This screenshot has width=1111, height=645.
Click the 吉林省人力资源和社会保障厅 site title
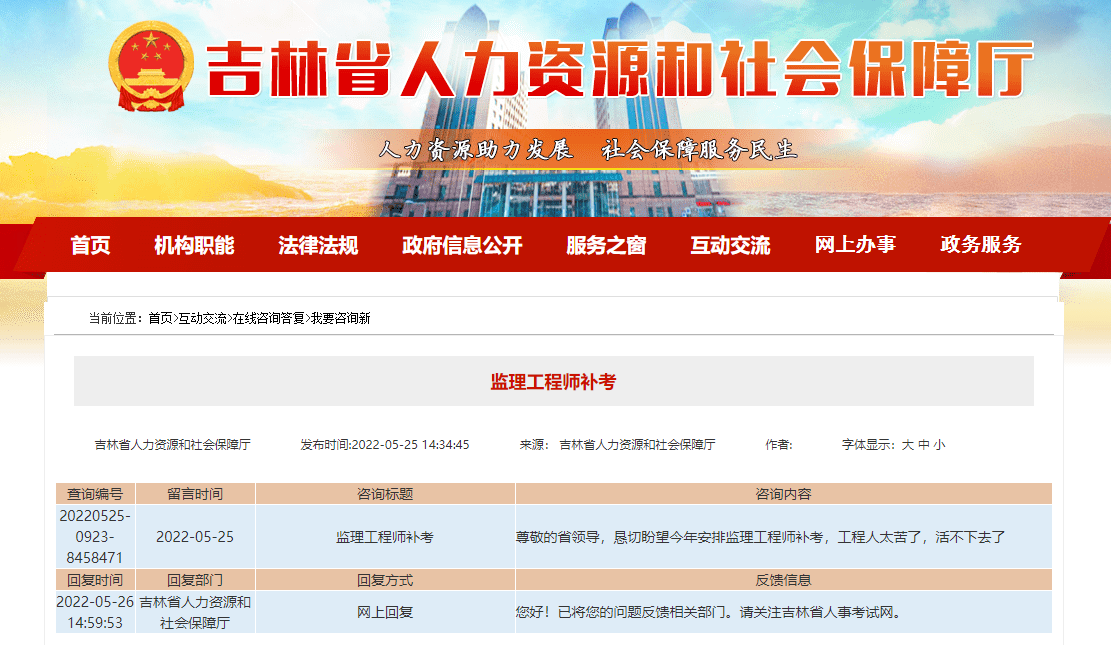[x=618, y=71]
